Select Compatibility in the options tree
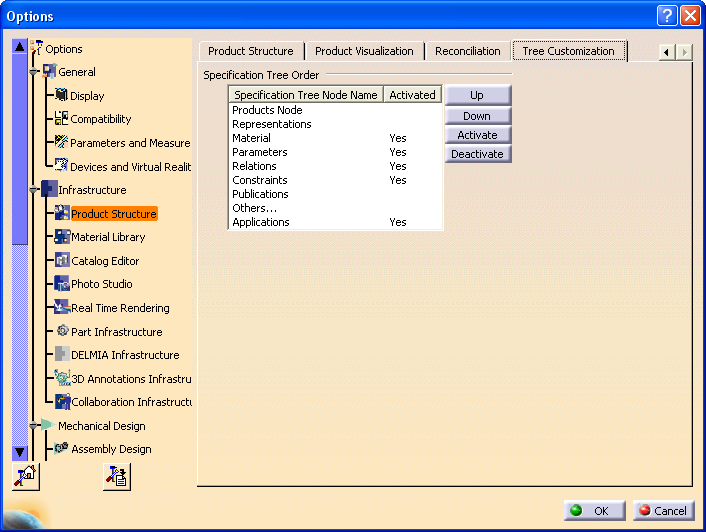Screen dimensions: 706x532 tap(101, 119)
